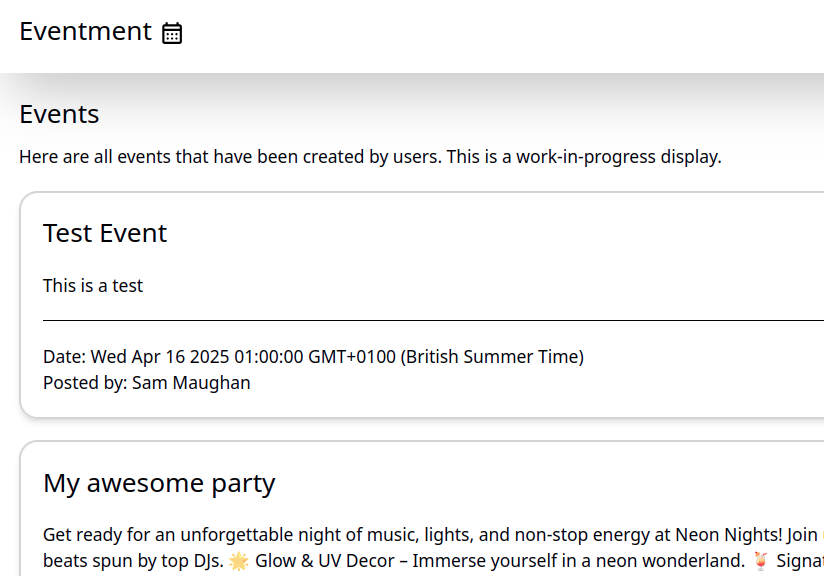The height and width of the screenshot is (576, 824).
Task: Click the Test Event date line
Action: tap(313, 357)
